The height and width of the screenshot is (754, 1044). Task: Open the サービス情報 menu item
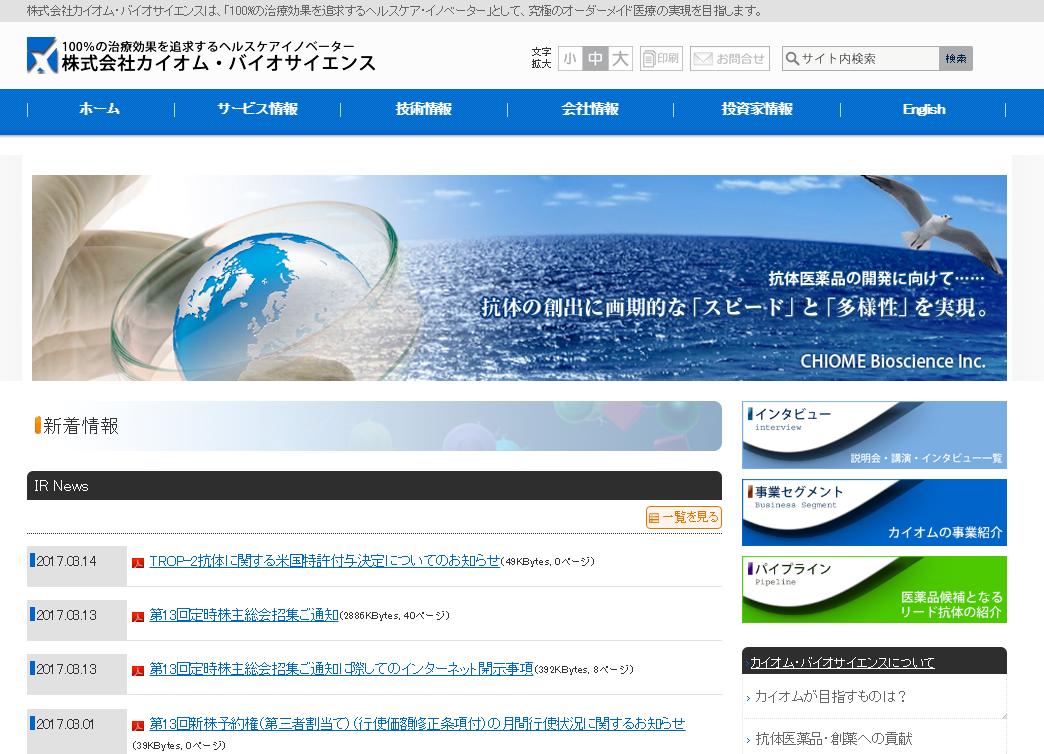coord(258,109)
